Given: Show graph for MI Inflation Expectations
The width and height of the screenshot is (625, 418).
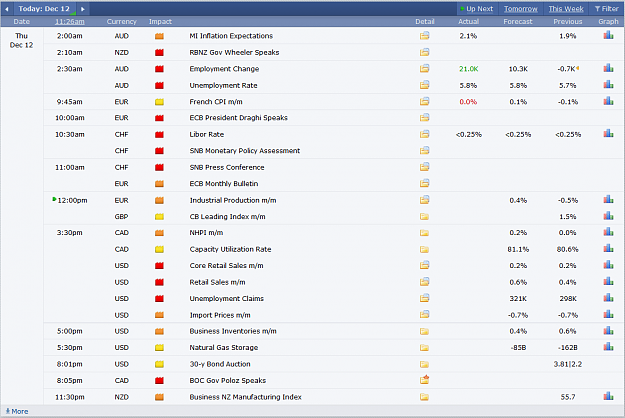Looking at the screenshot, I should pyautogui.click(x=608, y=35).
